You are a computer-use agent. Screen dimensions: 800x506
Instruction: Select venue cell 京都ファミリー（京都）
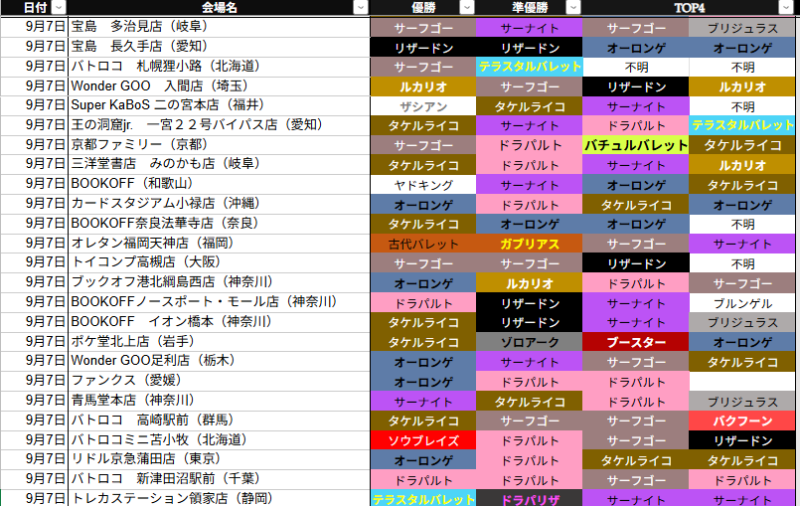[x=219, y=145]
